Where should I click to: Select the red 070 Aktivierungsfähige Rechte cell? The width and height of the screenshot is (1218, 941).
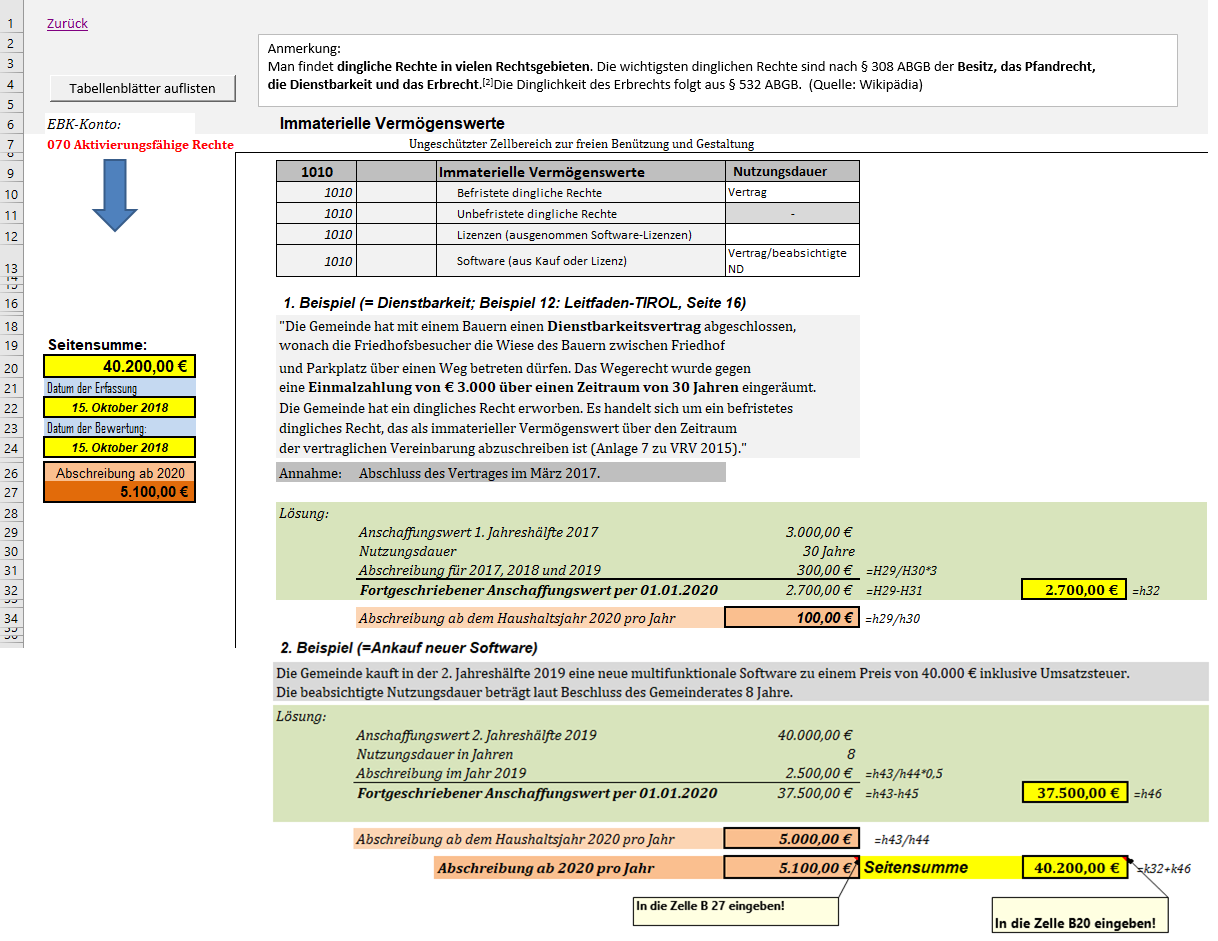coord(140,145)
